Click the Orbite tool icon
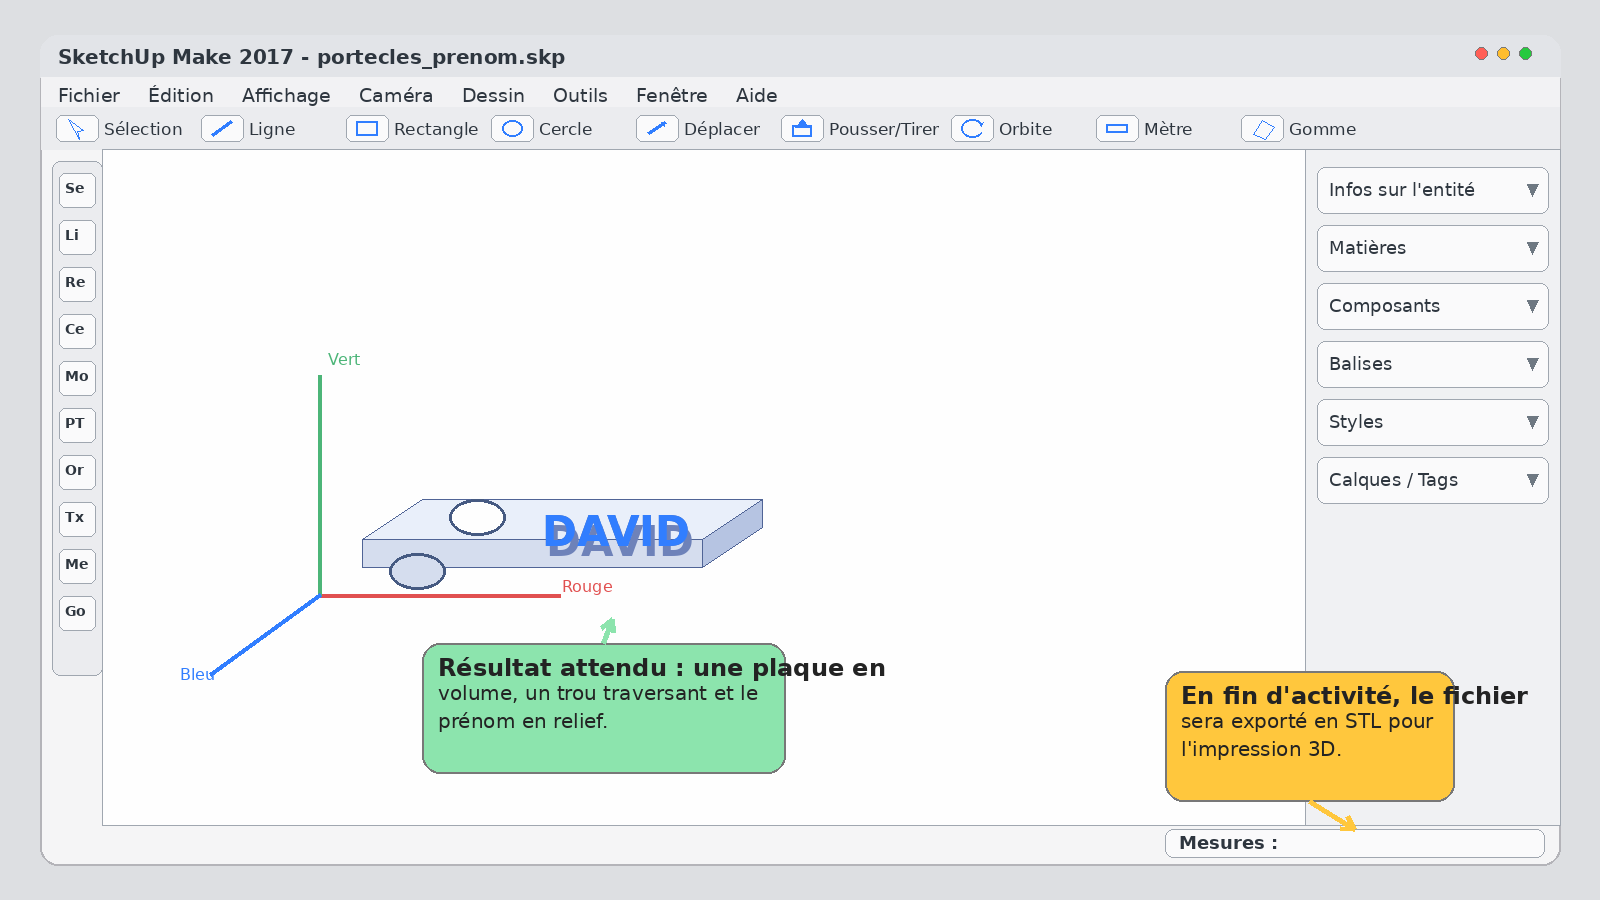 972,129
